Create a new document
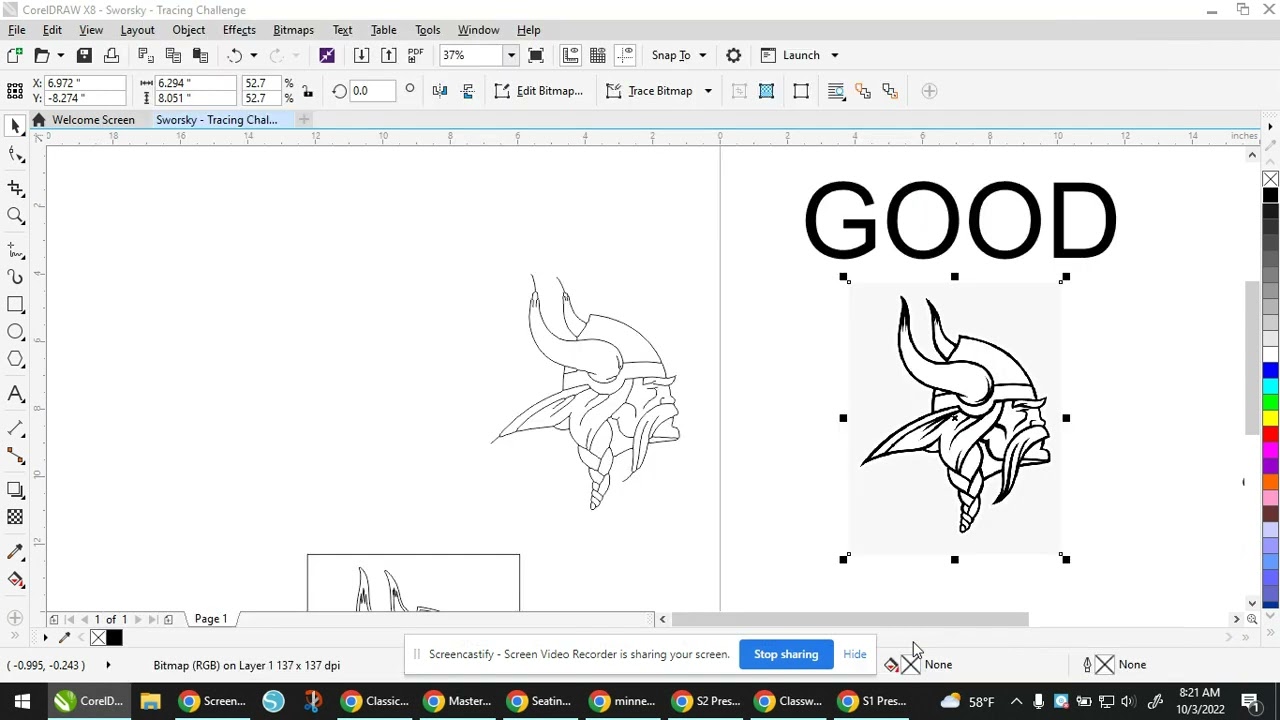 [x=14, y=55]
